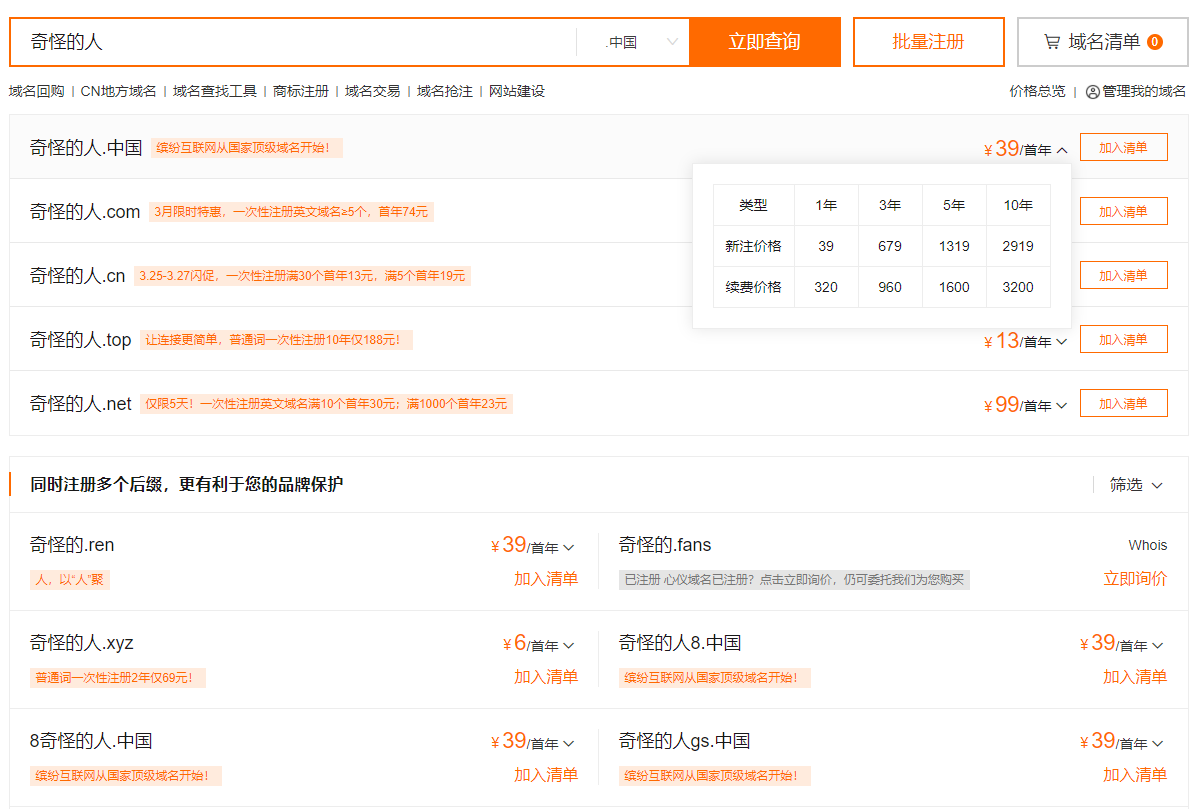Click the shopping cart icon in 域名清单
The width and height of the screenshot is (1199, 809).
tap(1051, 42)
